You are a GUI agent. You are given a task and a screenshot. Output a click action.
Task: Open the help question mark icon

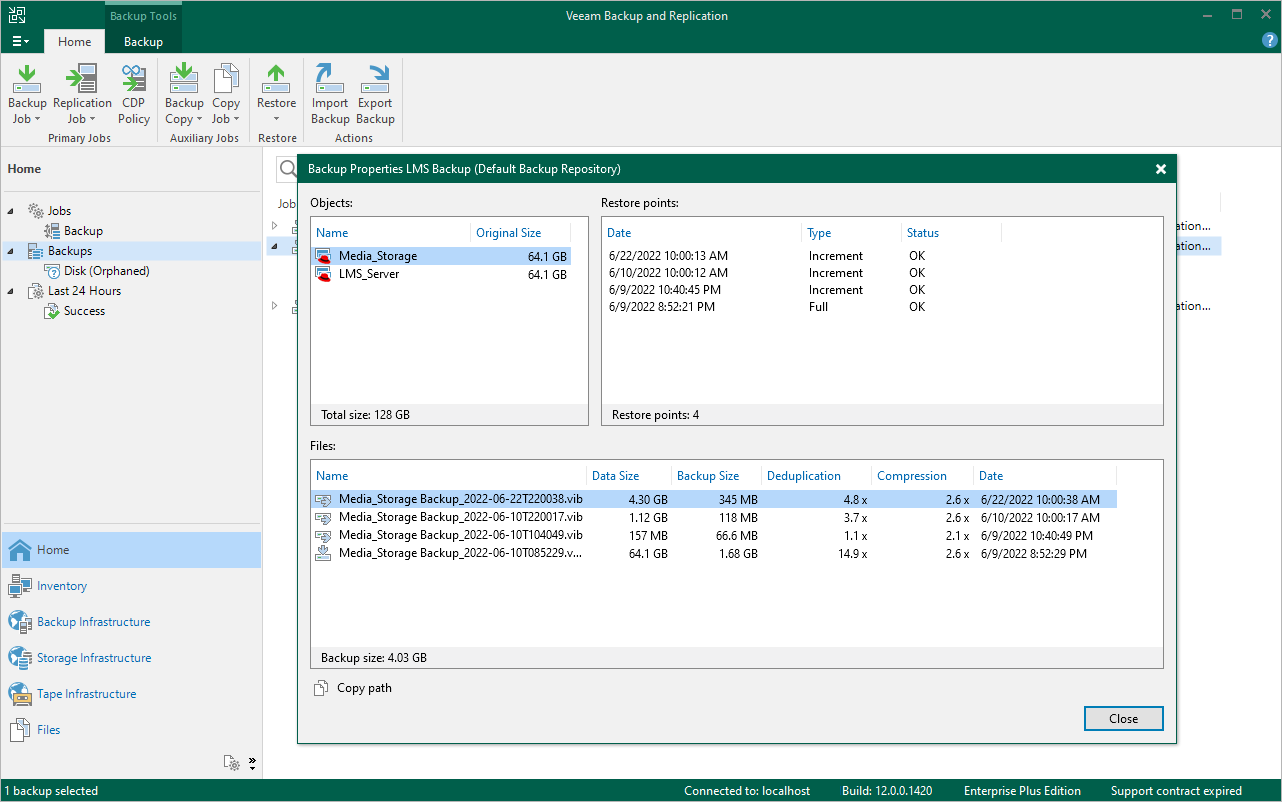[x=1270, y=40]
